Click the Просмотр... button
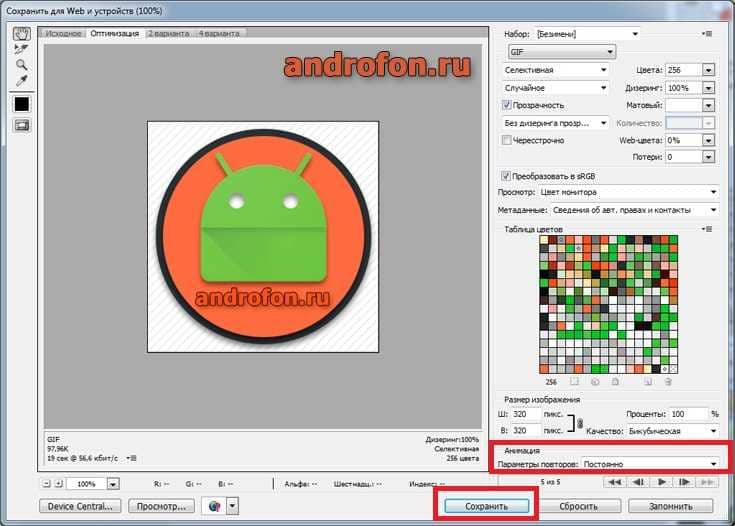Image resolution: width=735 pixels, height=526 pixels. tap(161, 506)
